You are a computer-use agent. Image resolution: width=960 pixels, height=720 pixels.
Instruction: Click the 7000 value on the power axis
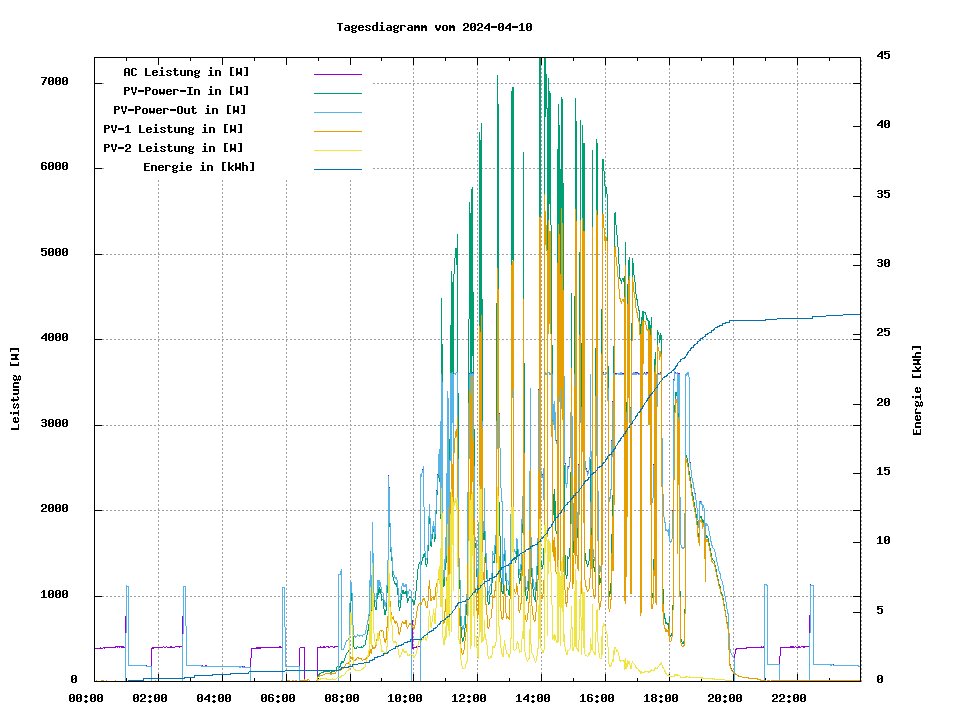(54, 81)
